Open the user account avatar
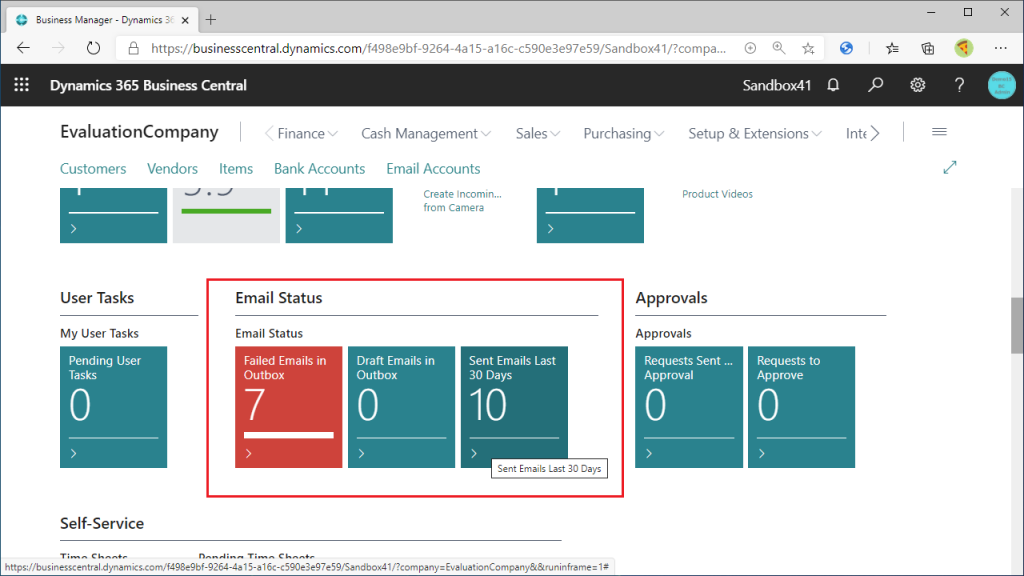Image resolution: width=1024 pixels, height=576 pixels. pos(1001,85)
